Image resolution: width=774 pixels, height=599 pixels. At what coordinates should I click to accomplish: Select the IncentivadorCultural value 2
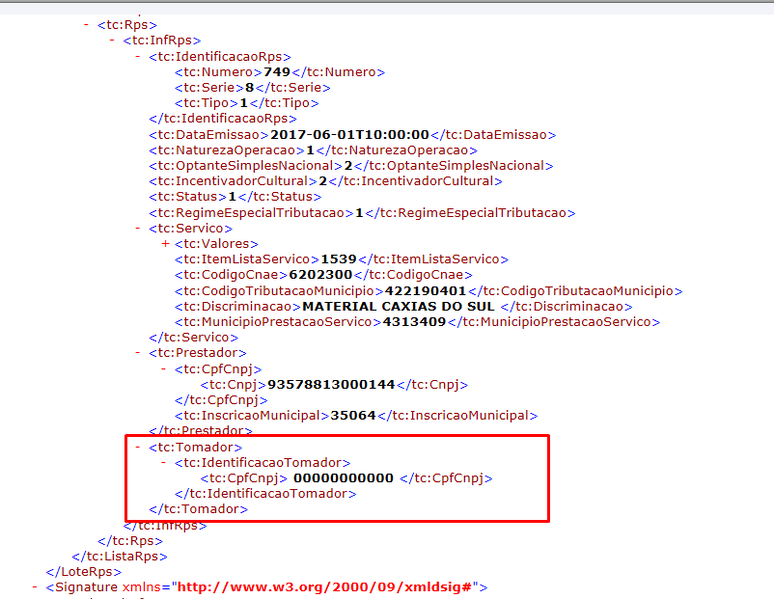(x=323, y=181)
